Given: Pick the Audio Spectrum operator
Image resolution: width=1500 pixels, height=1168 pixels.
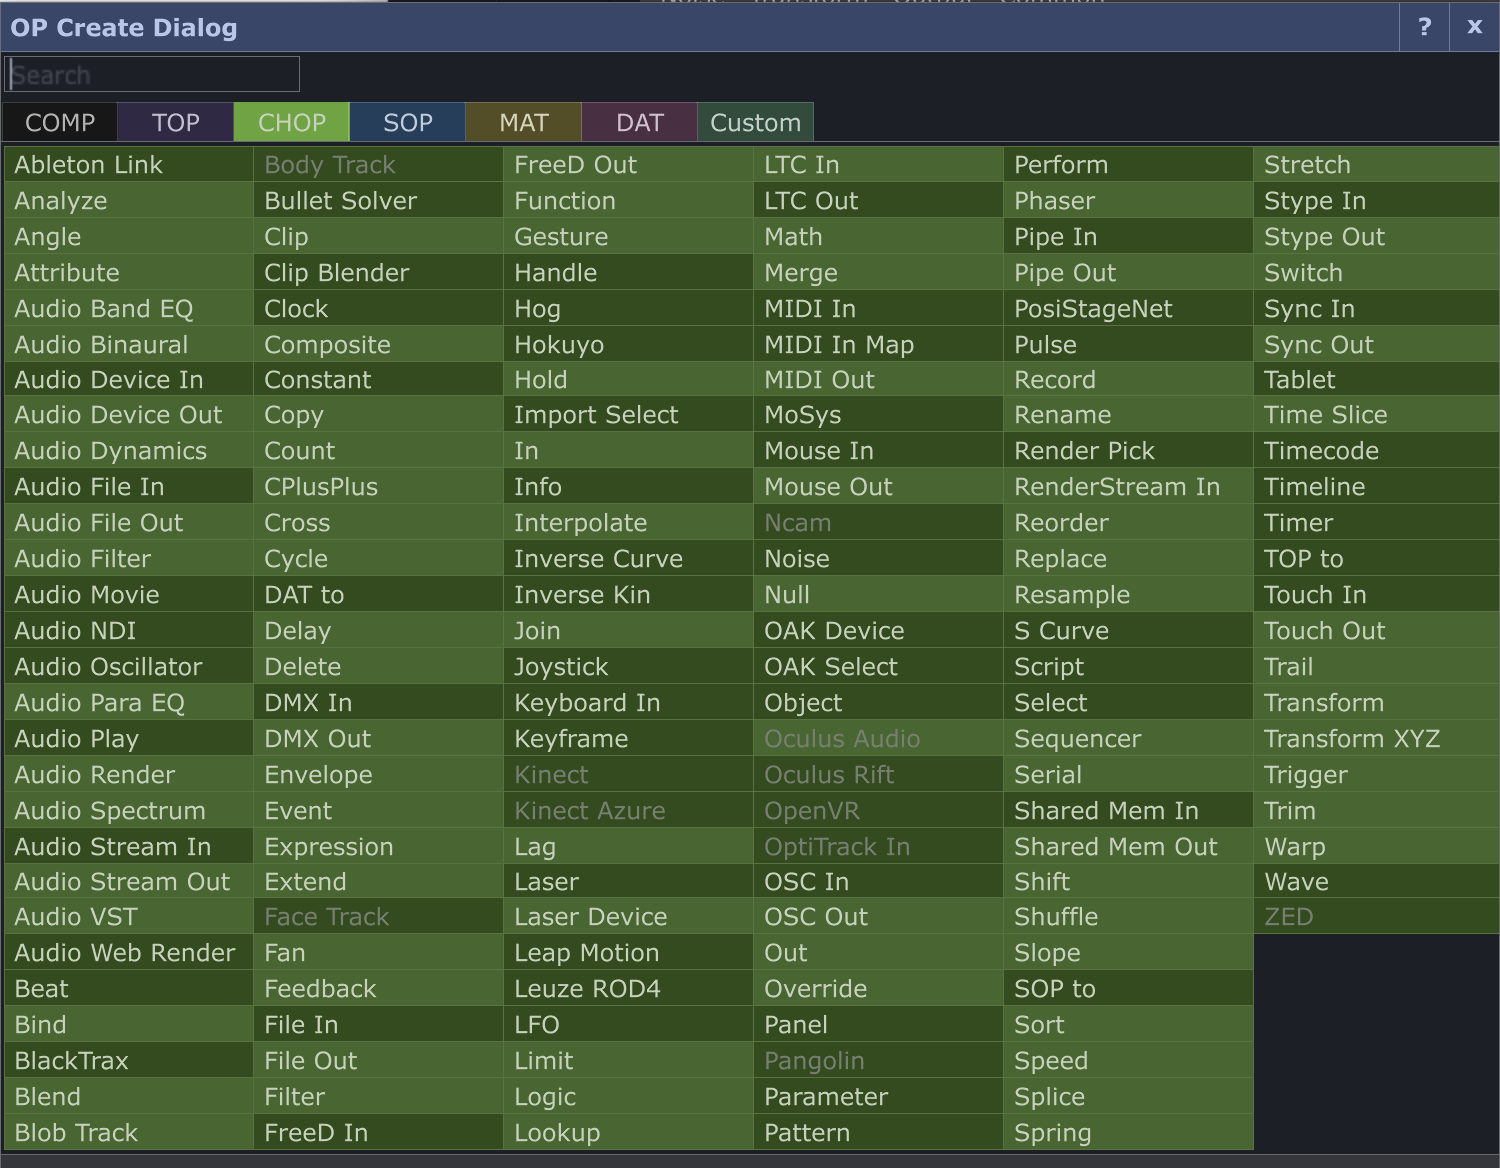Looking at the screenshot, I should [x=128, y=811].
